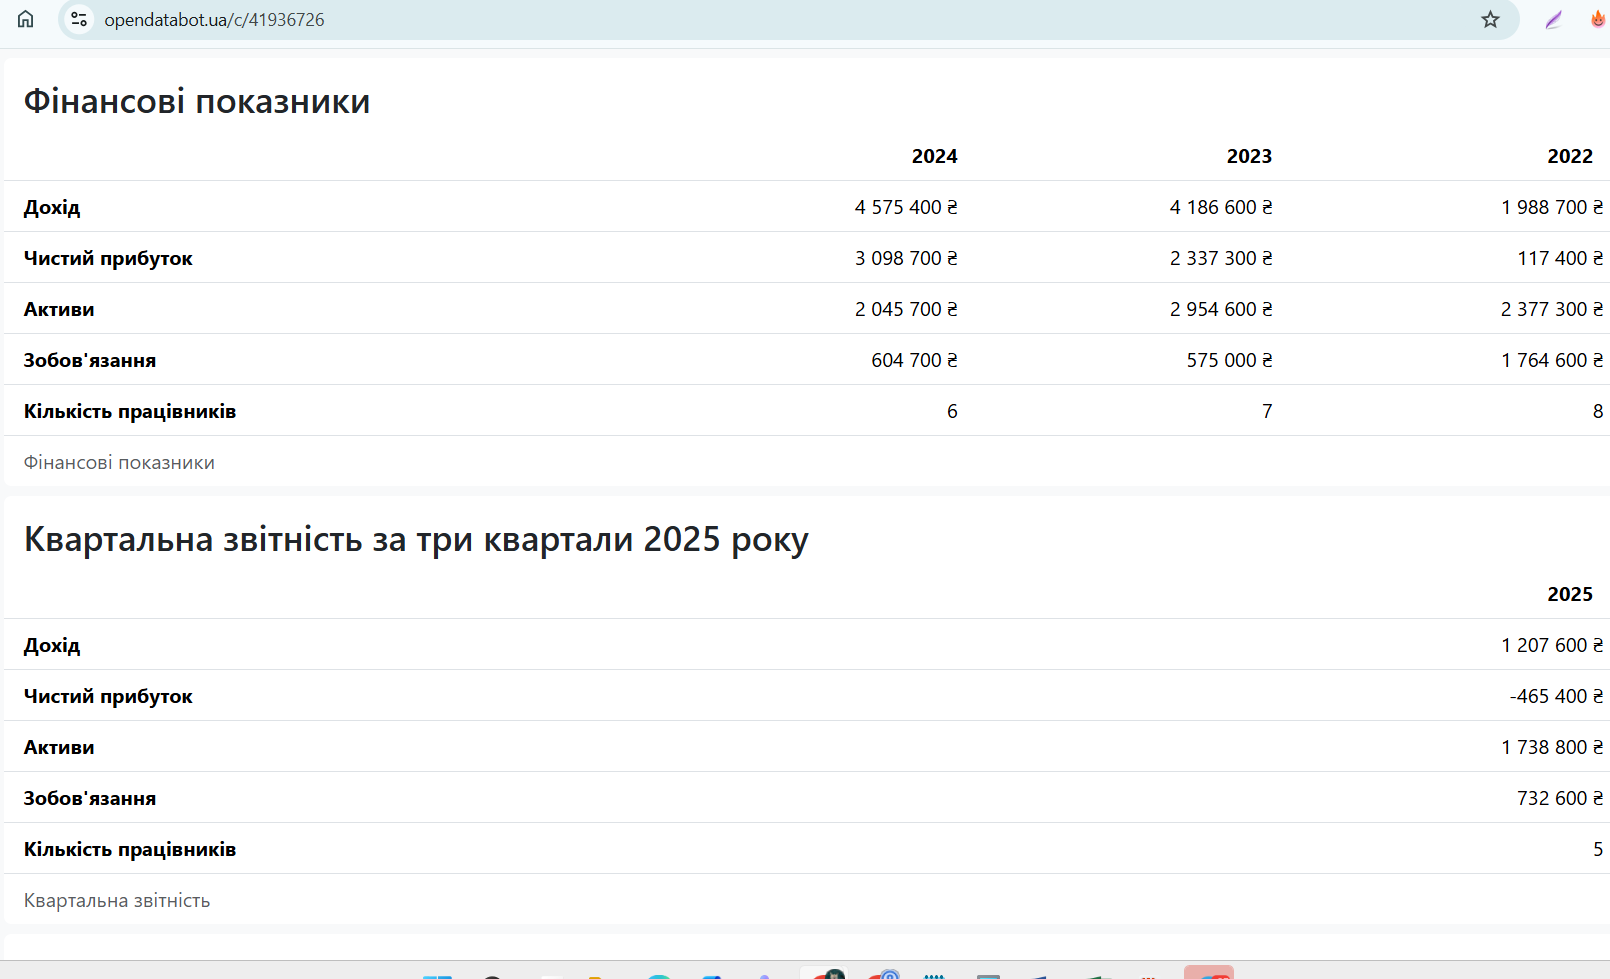This screenshot has width=1610, height=979.
Task: Bookmark this page with the star icon
Action: pos(1490,19)
